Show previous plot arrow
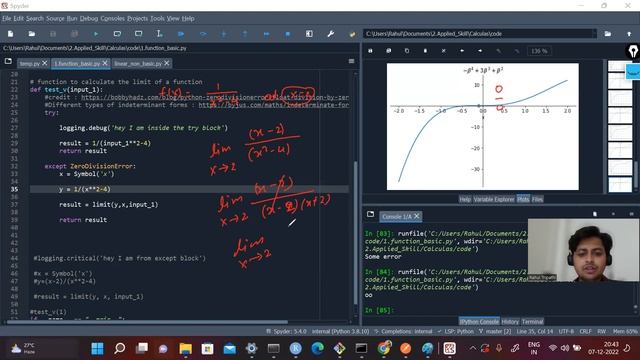 tap(462, 51)
